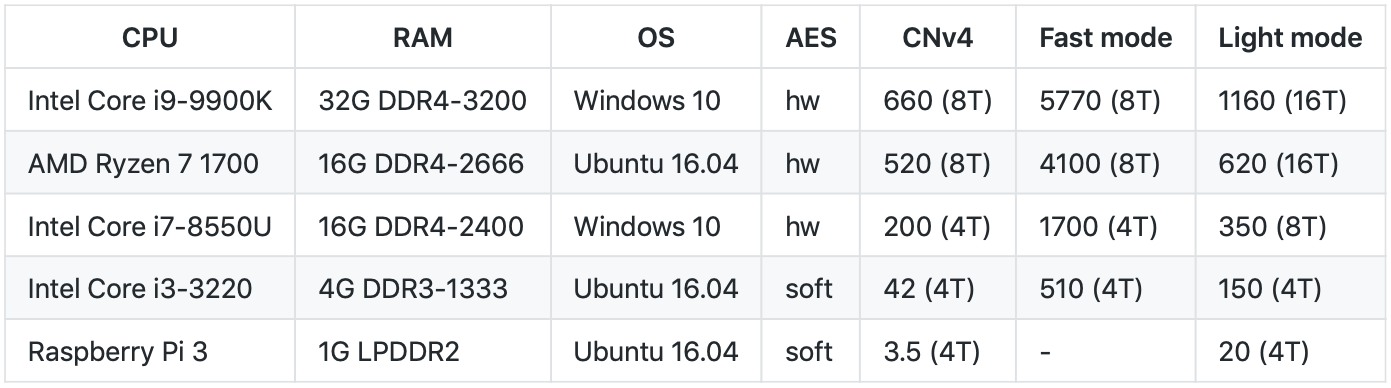Click the CPU column header
Screen dimensions: 1391x388
(150, 38)
